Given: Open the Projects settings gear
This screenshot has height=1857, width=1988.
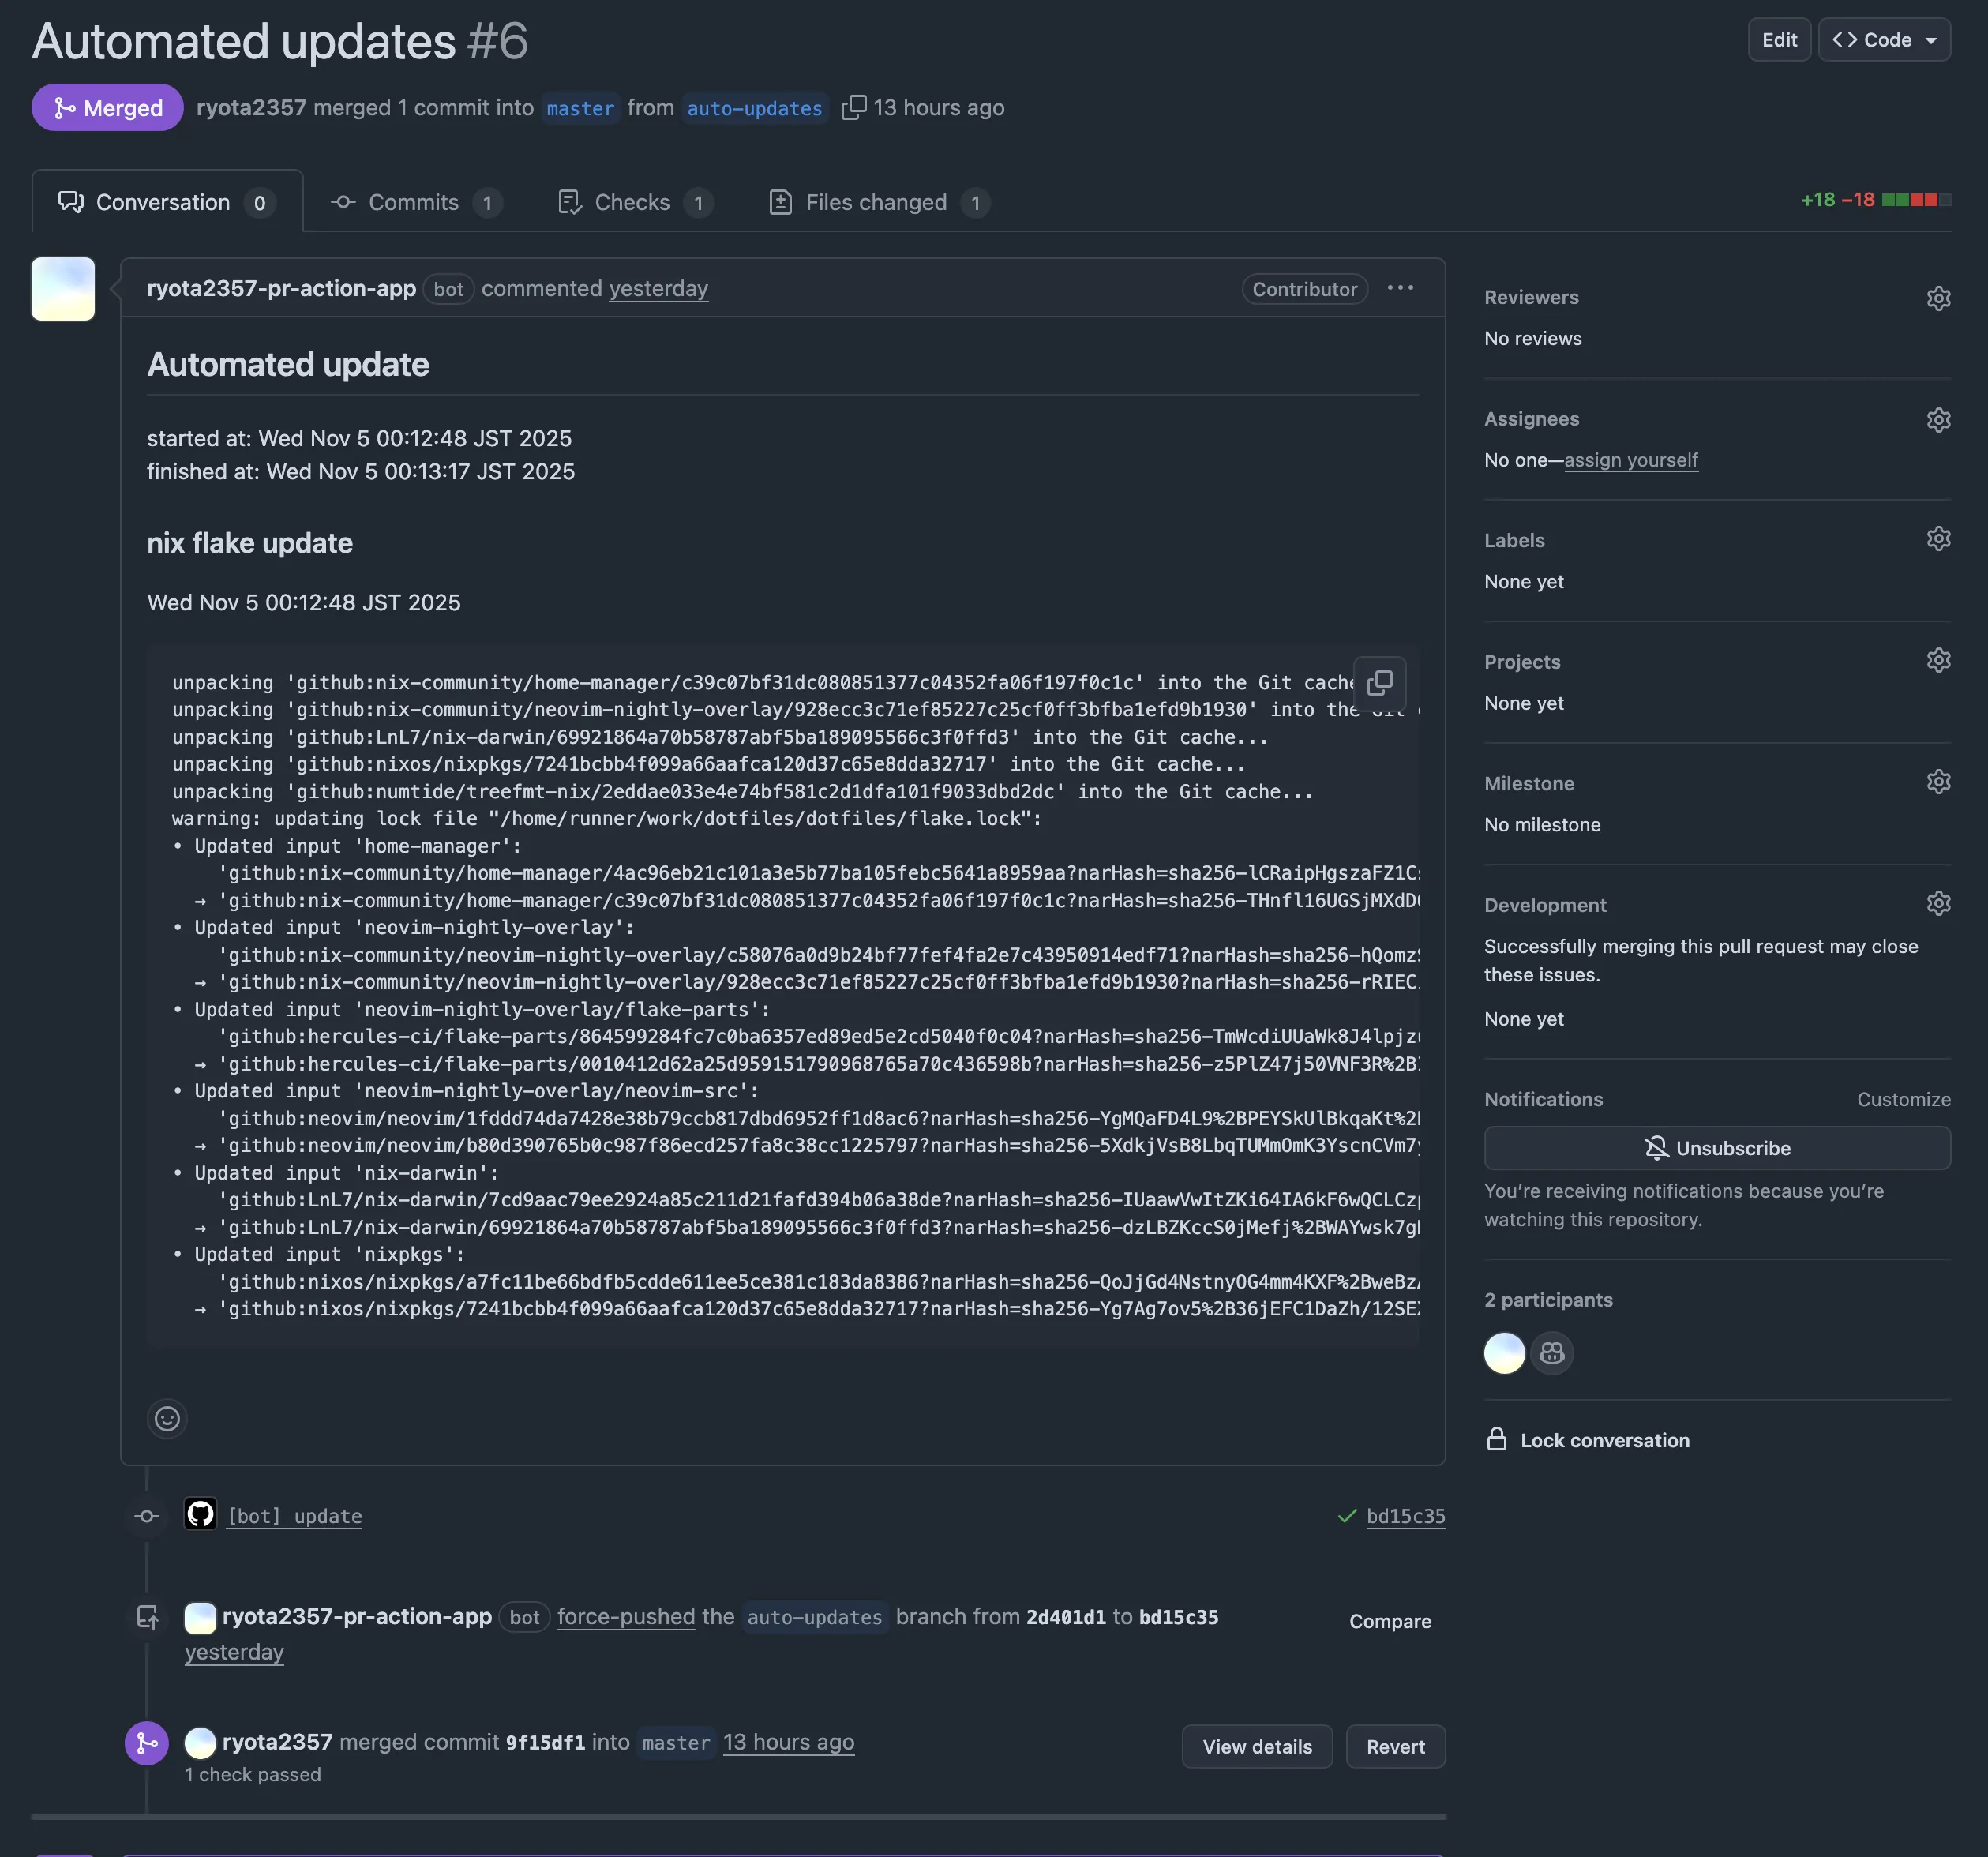Looking at the screenshot, I should 1939,659.
